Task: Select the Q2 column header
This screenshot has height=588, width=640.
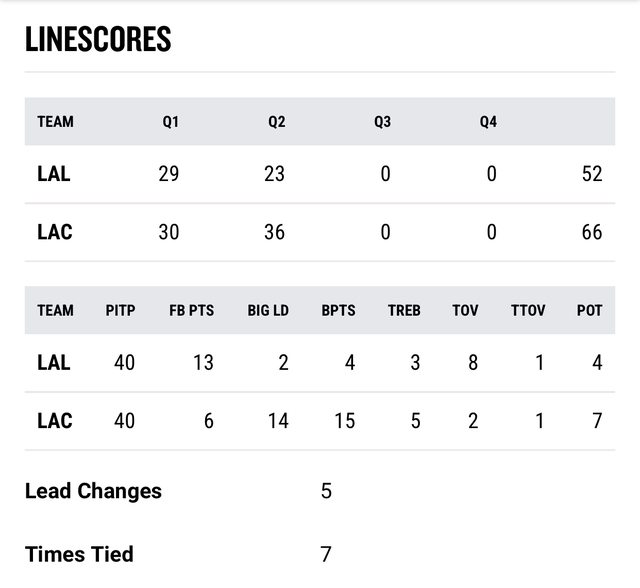Action: (276, 122)
